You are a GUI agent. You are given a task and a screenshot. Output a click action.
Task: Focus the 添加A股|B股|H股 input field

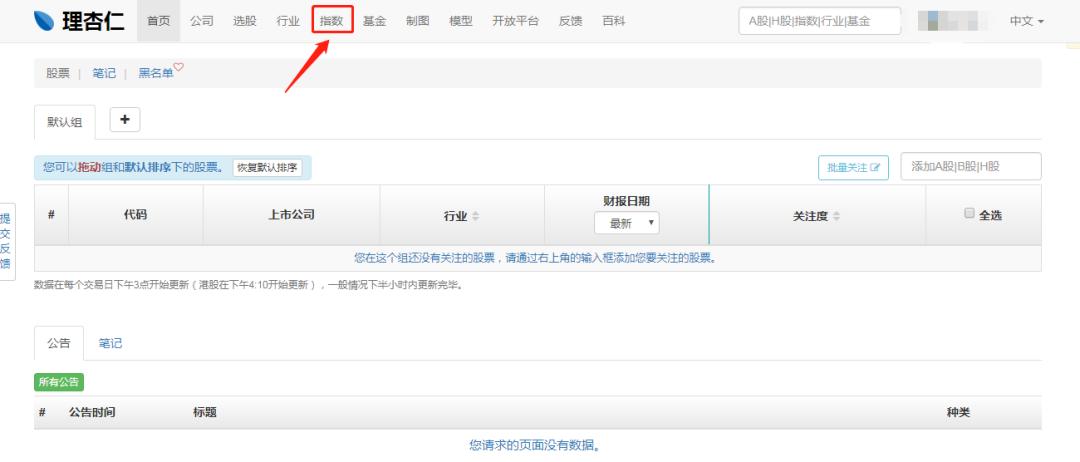971,167
